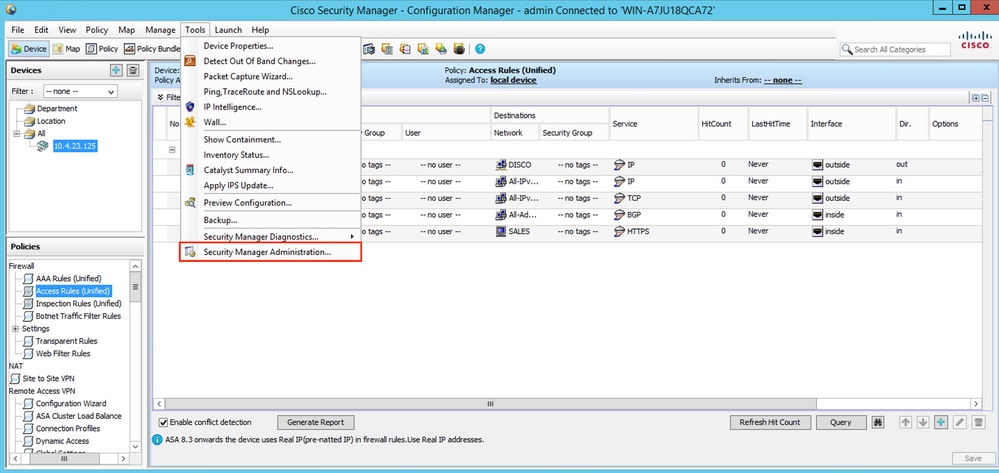Click Inherits From none link
Screen dimensions: 999x473
click(x=782, y=80)
